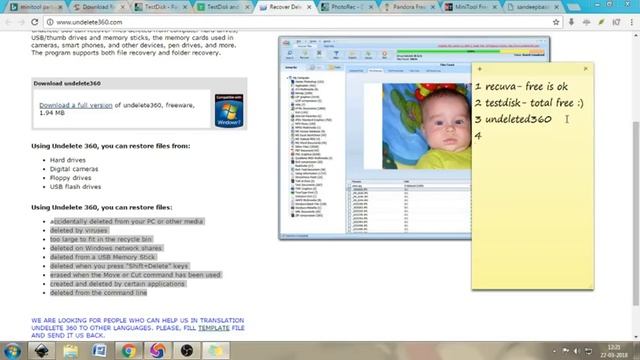
Task: Open the OBS Studio taskbar icon
Action: (187, 351)
